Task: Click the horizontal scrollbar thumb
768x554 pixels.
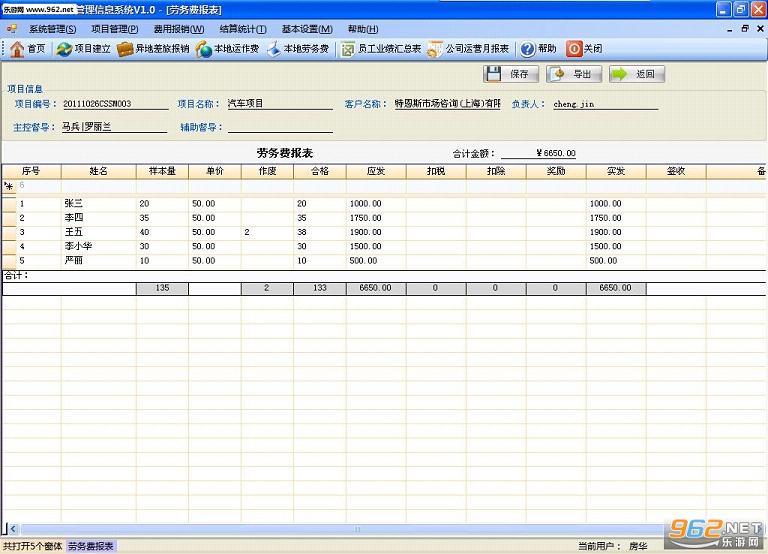Action: point(357,529)
